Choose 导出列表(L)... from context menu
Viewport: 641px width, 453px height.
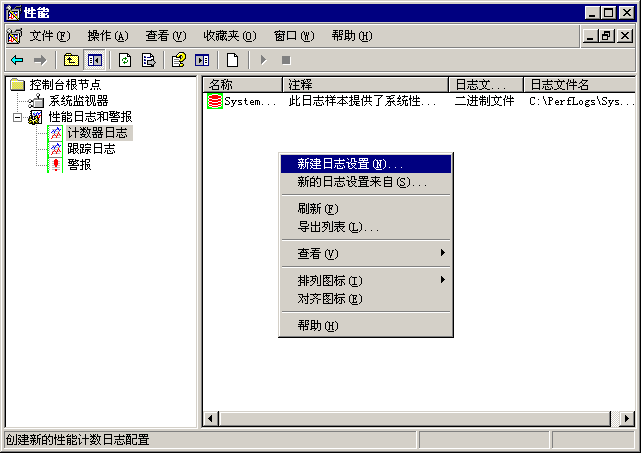click(366, 227)
